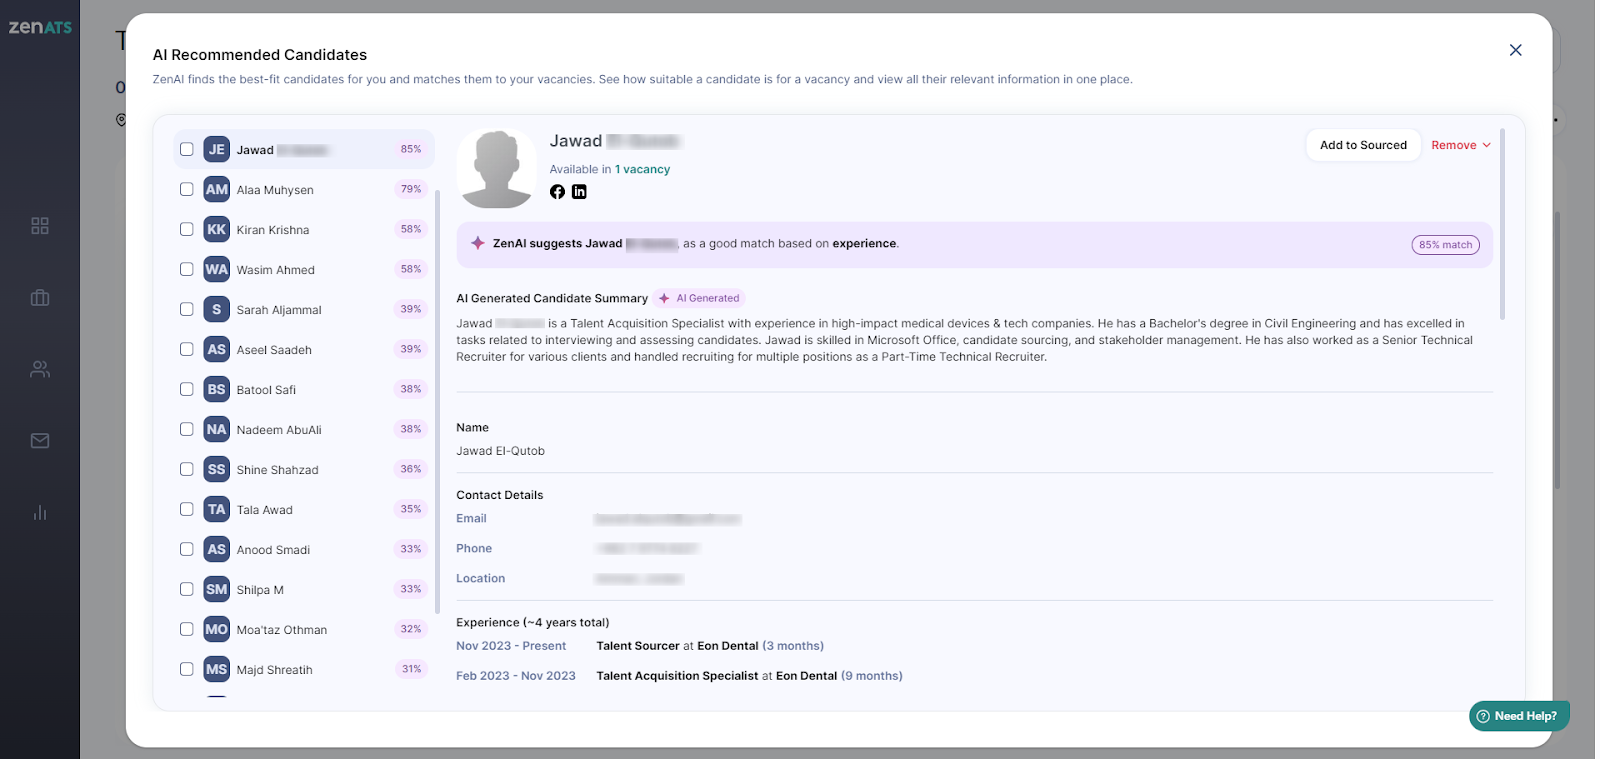
Task: Click the candidate list scrollbar
Action: pos(438,400)
